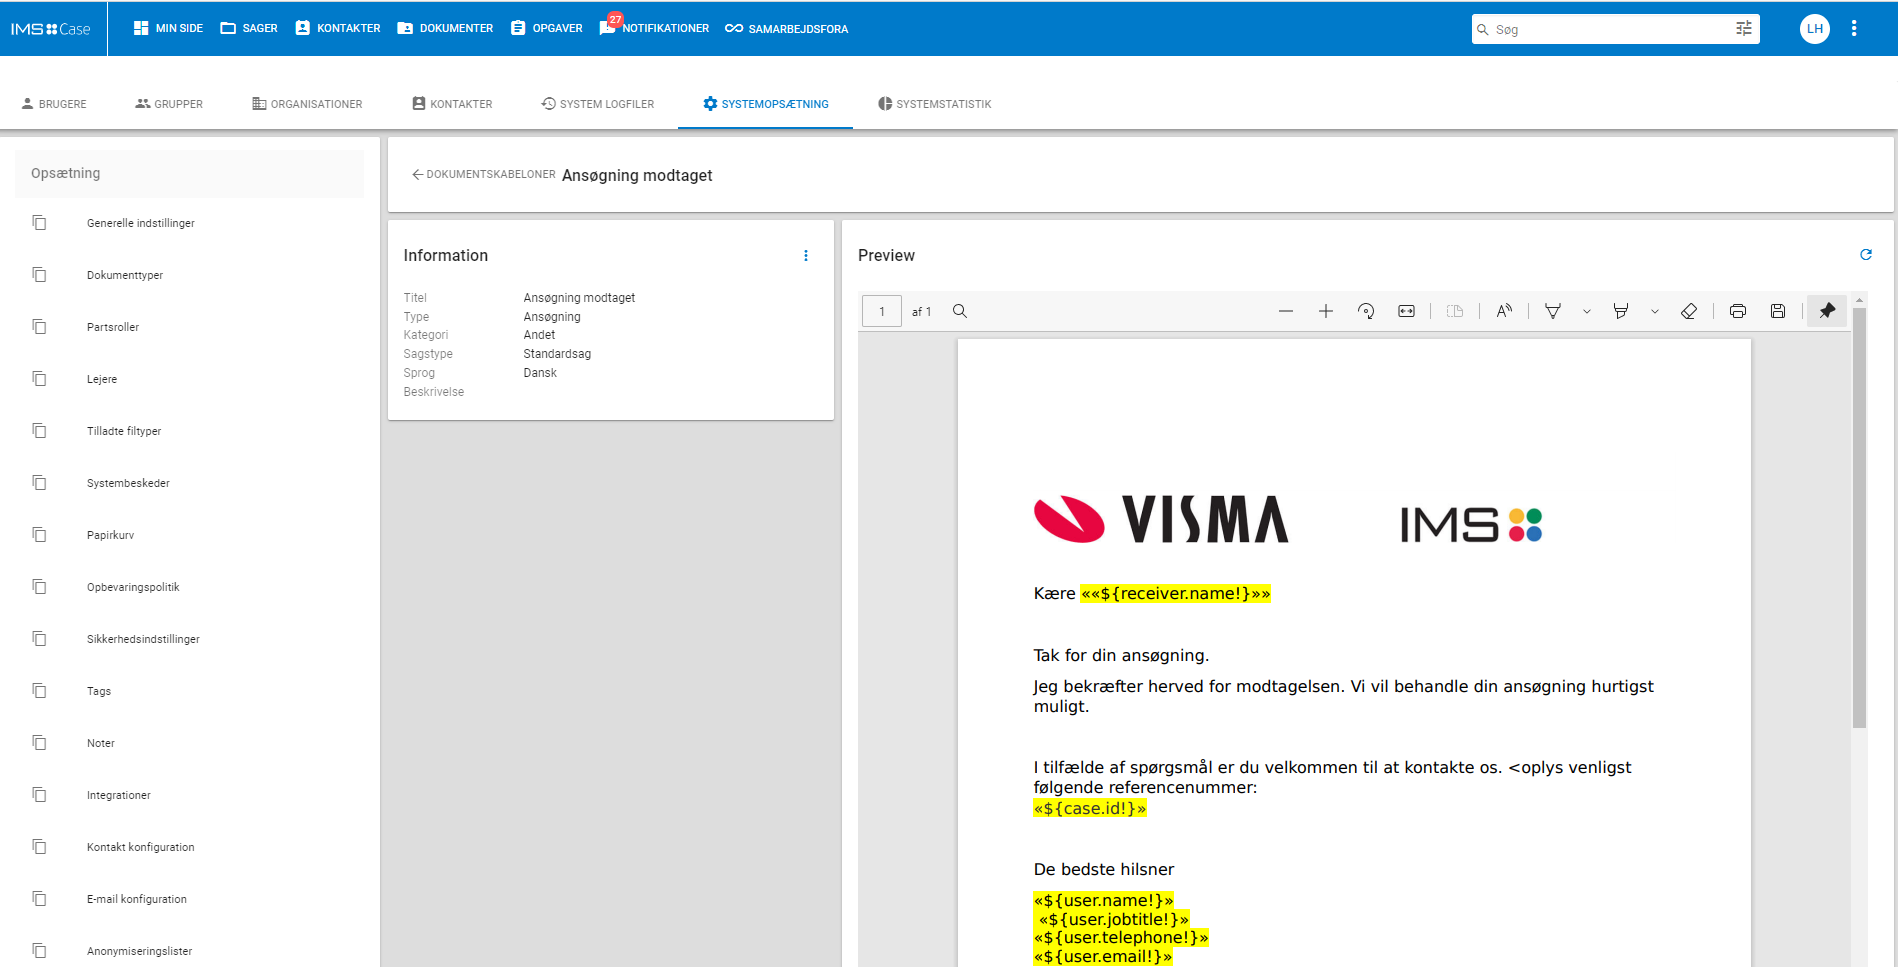Save the previewed document
This screenshot has height=967, width=1898.
(1778, 311)
